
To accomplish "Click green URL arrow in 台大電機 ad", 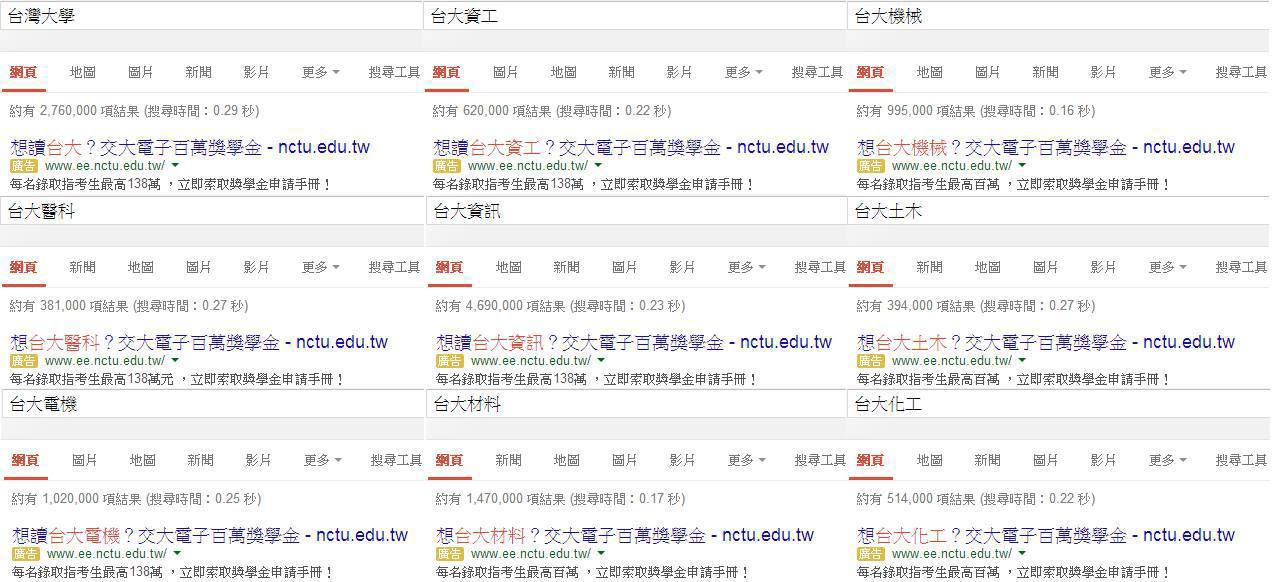I will tap(177, 553).
